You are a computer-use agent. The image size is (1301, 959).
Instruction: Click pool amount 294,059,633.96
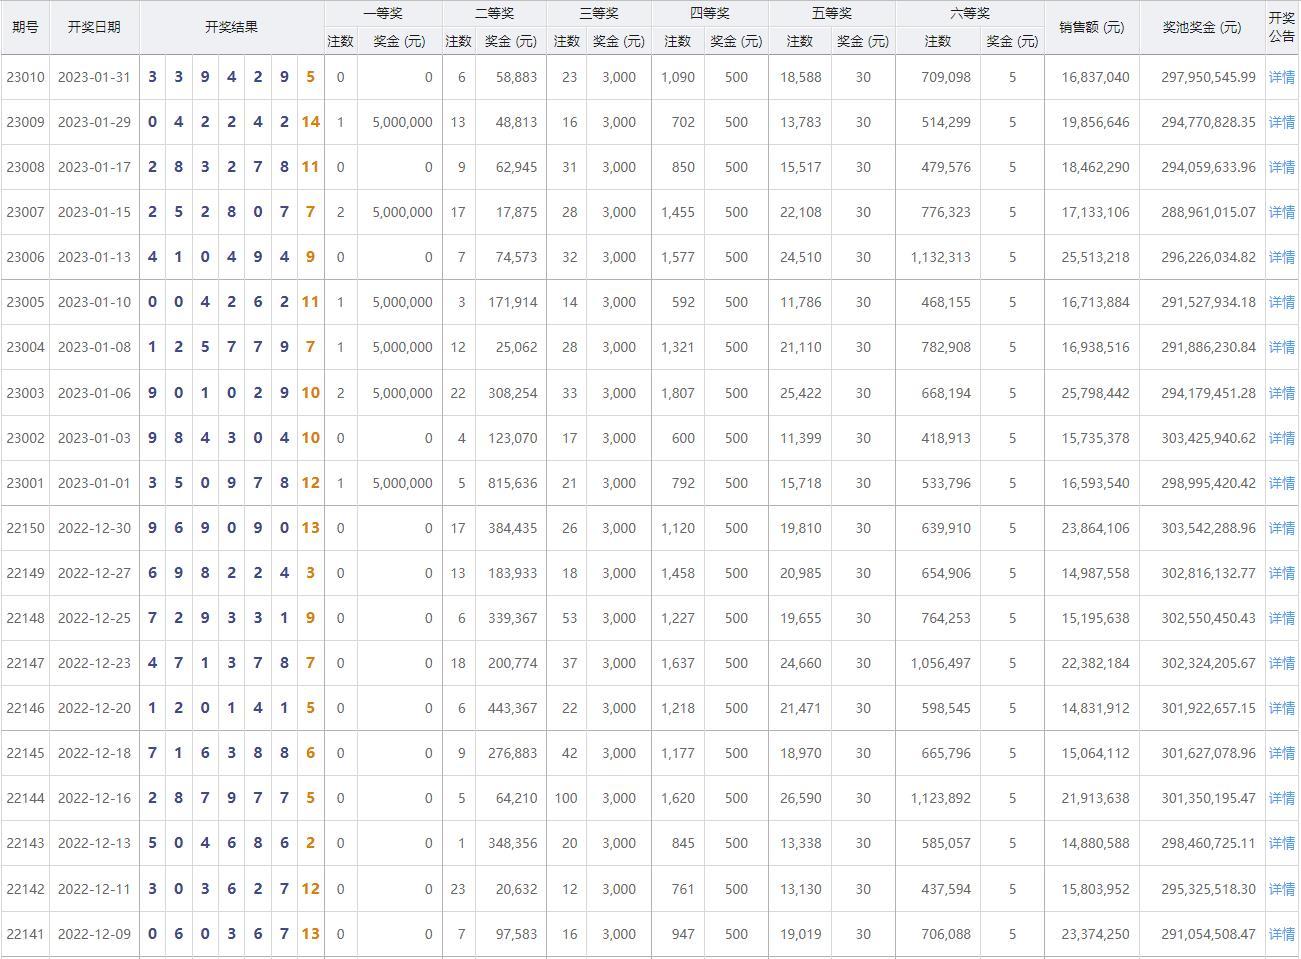click(x=1208, y=167)
